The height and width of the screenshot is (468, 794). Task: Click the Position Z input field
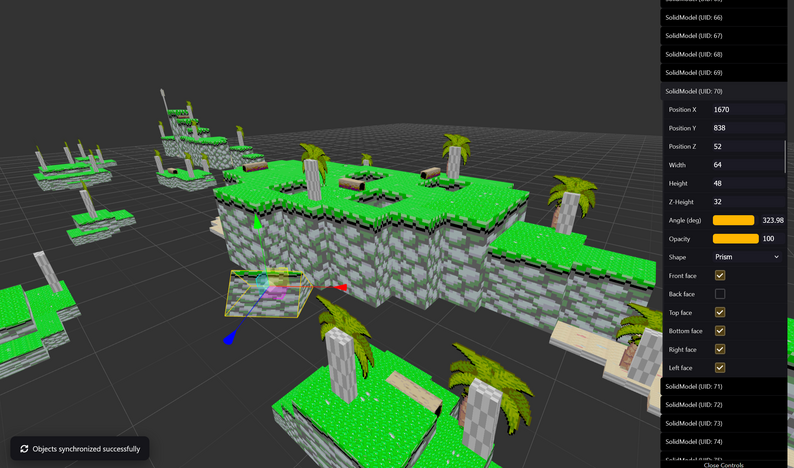coord(749,146)
